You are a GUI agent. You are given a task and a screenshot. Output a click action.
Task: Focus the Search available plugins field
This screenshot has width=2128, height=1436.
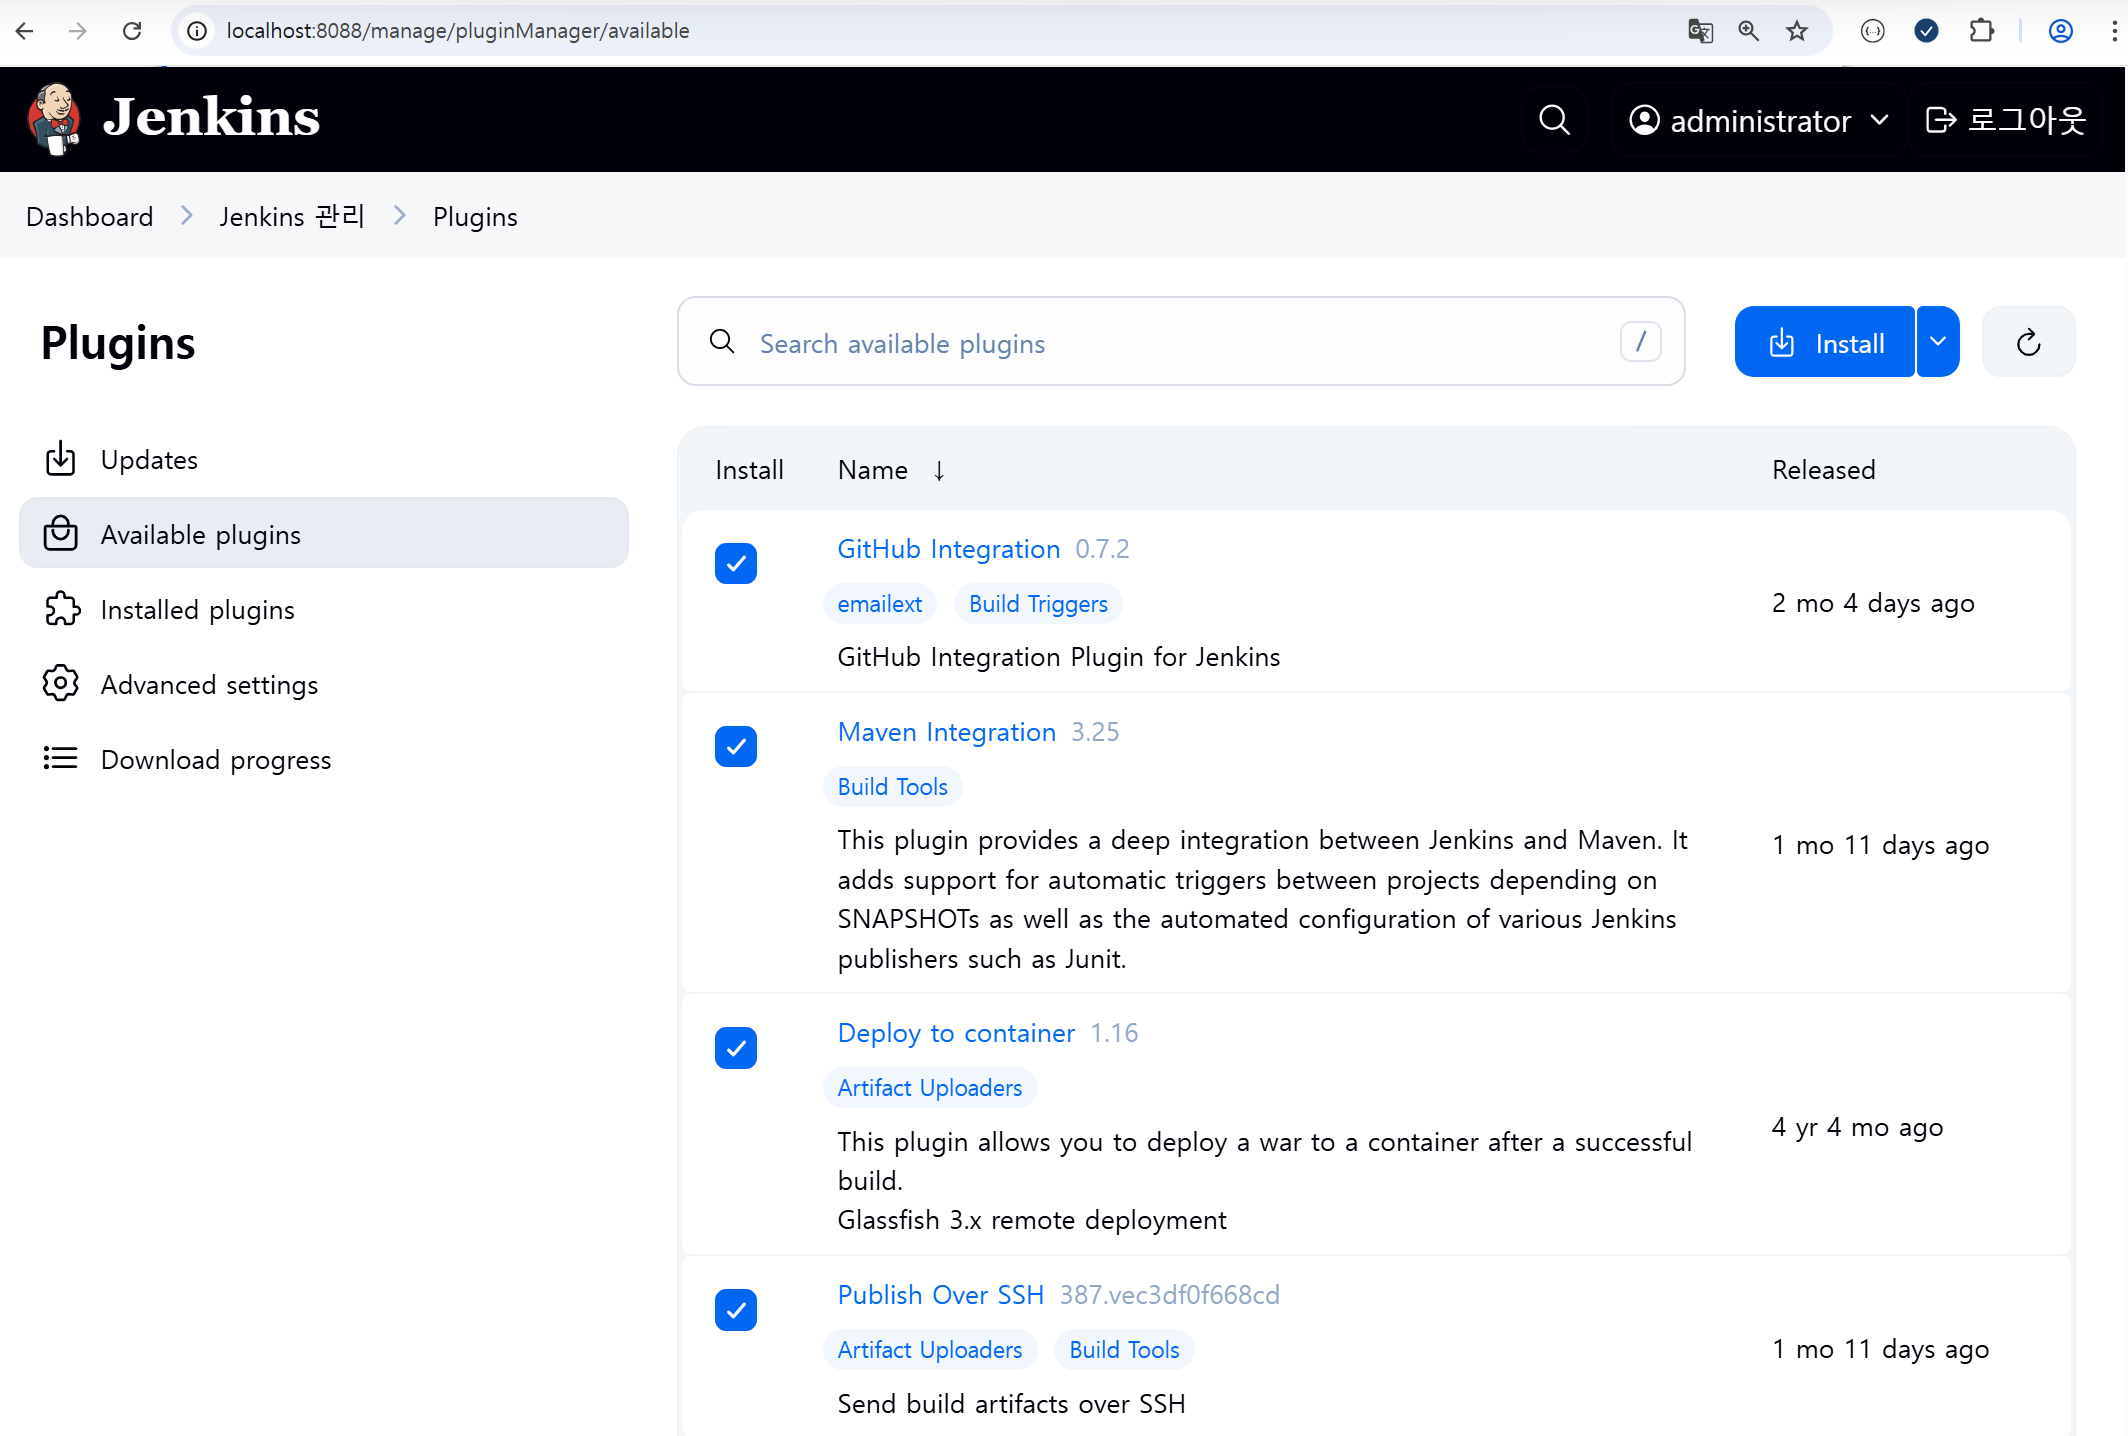tap(1180, 343)
